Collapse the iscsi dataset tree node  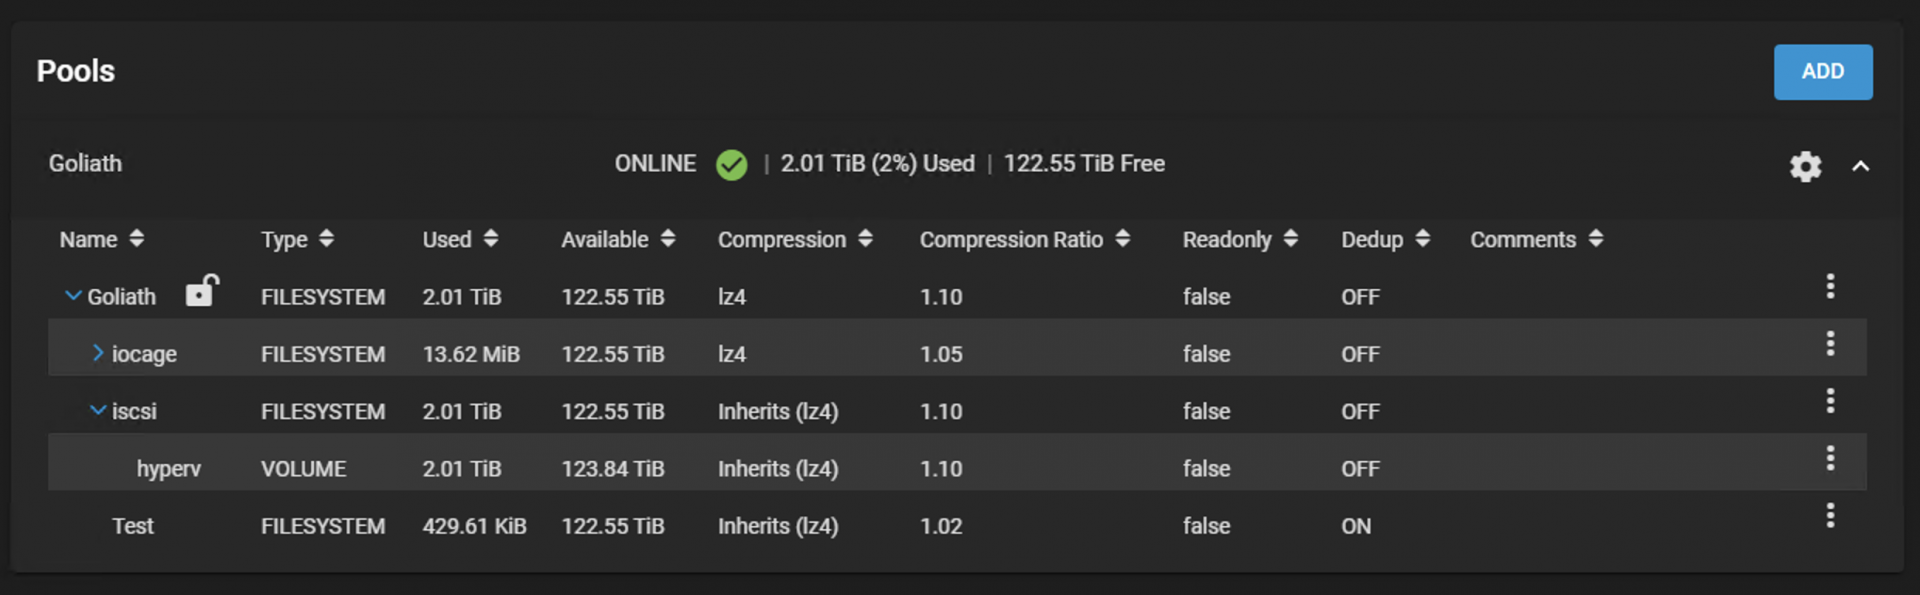click(x=98, y=410)
